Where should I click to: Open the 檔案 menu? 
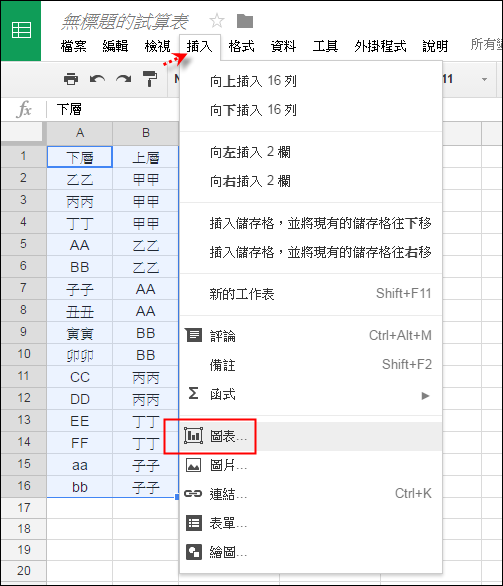74,46
